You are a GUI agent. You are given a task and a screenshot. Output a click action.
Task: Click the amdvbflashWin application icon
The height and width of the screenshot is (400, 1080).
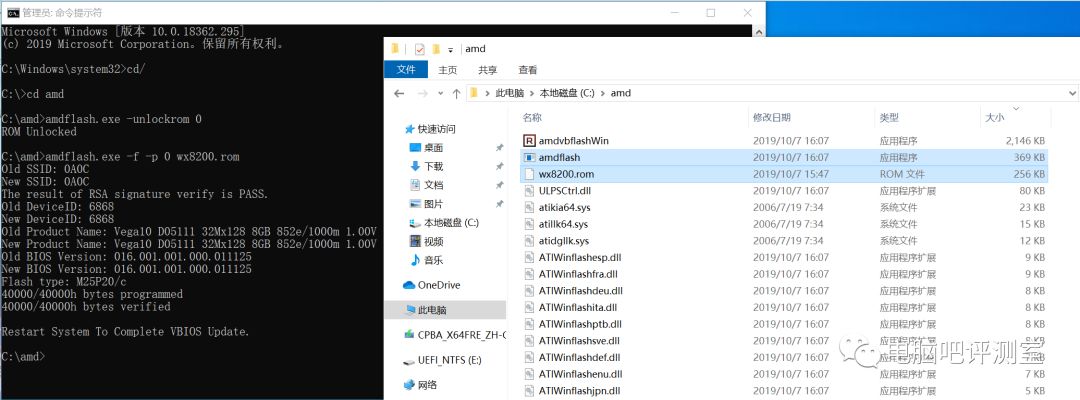pos(529,140)
